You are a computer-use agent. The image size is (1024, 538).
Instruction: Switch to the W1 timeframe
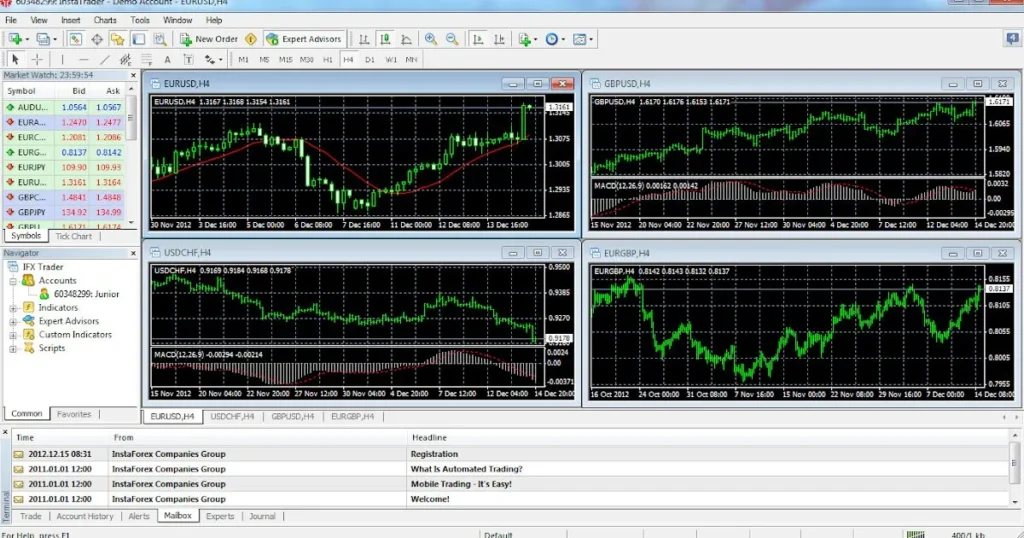tap(391, 59)
